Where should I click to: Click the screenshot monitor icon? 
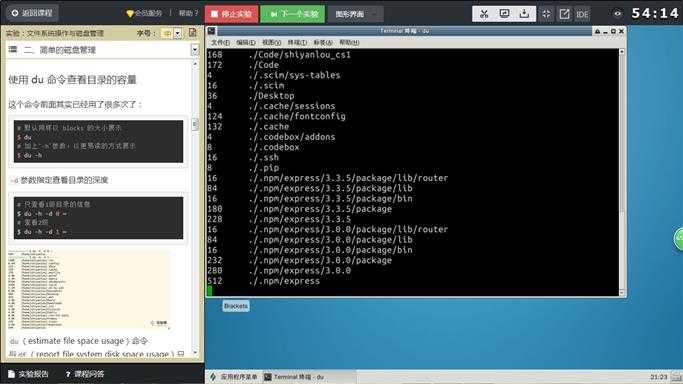pos(504,14)
